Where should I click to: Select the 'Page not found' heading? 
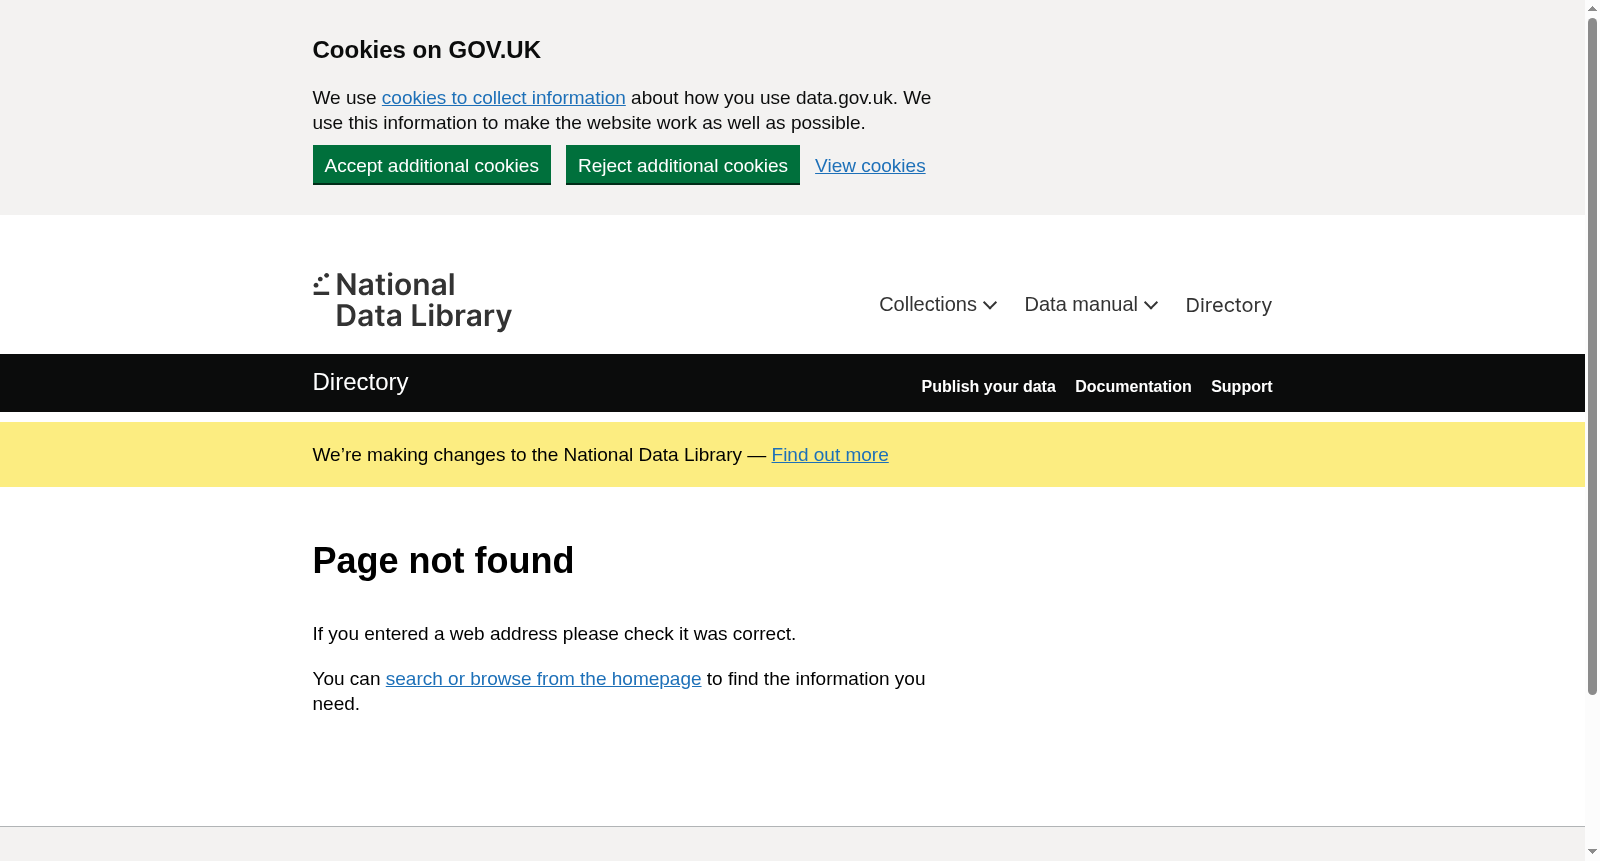443,561
